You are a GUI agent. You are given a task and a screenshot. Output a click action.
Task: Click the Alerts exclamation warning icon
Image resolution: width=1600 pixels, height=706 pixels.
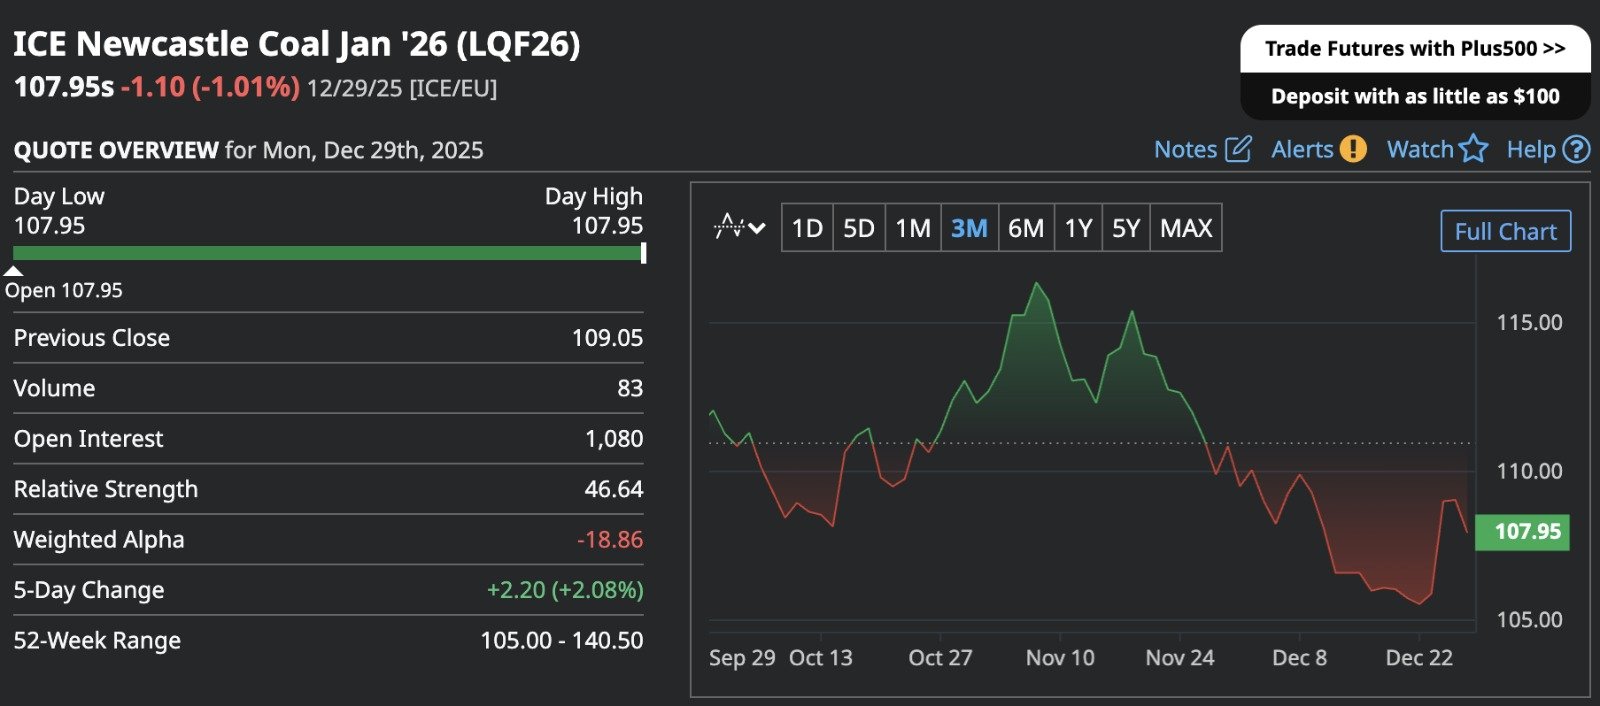click(1352, 149)
